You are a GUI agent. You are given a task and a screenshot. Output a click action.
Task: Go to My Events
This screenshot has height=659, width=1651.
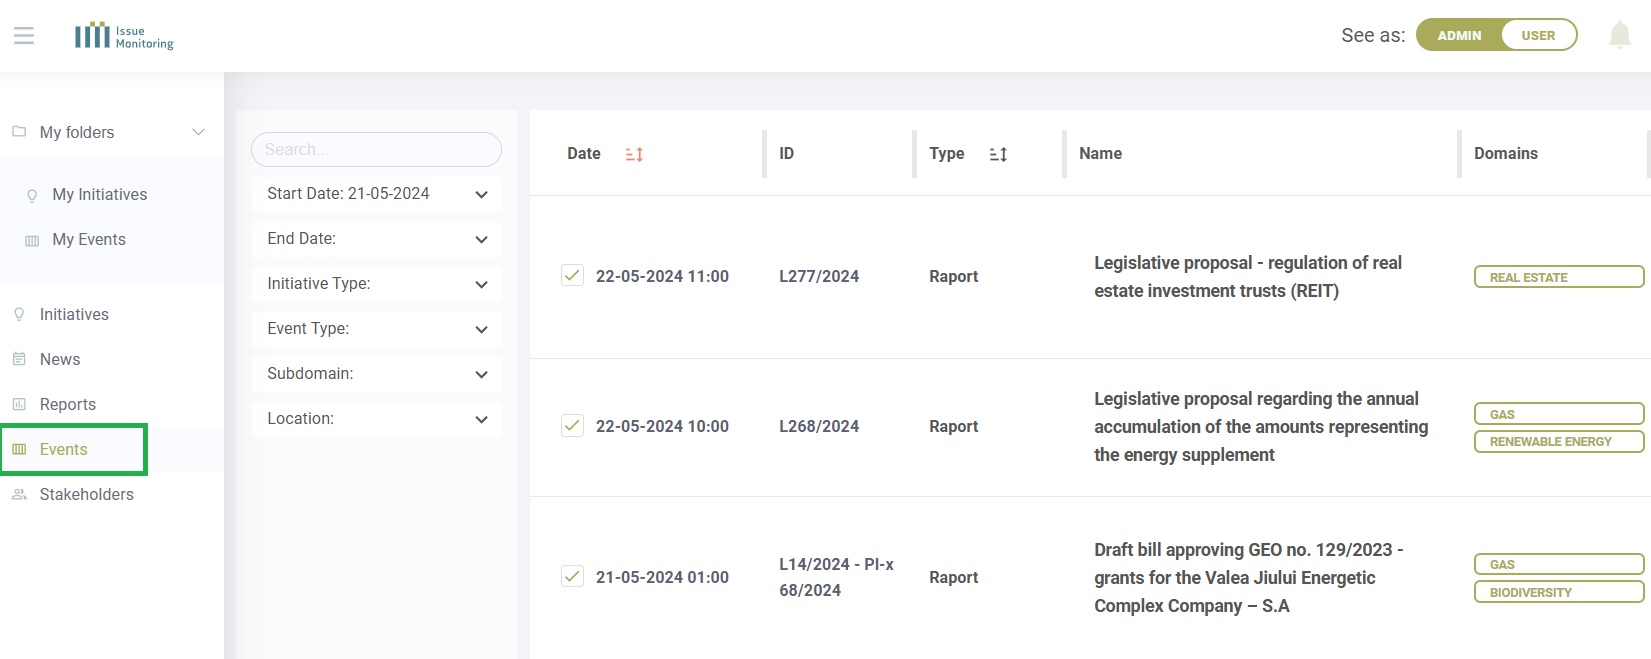click(x=89, y=239)
